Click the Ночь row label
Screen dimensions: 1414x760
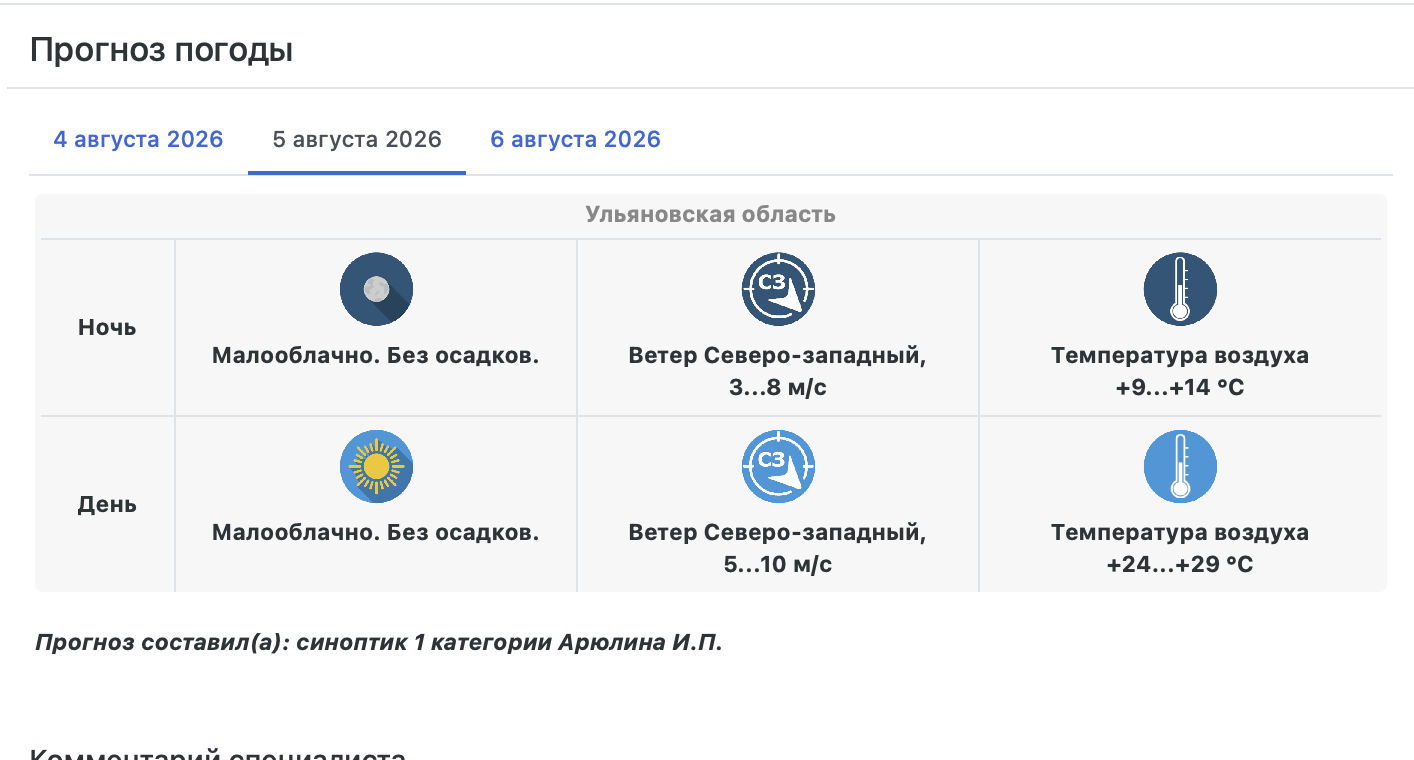(107, 327)
